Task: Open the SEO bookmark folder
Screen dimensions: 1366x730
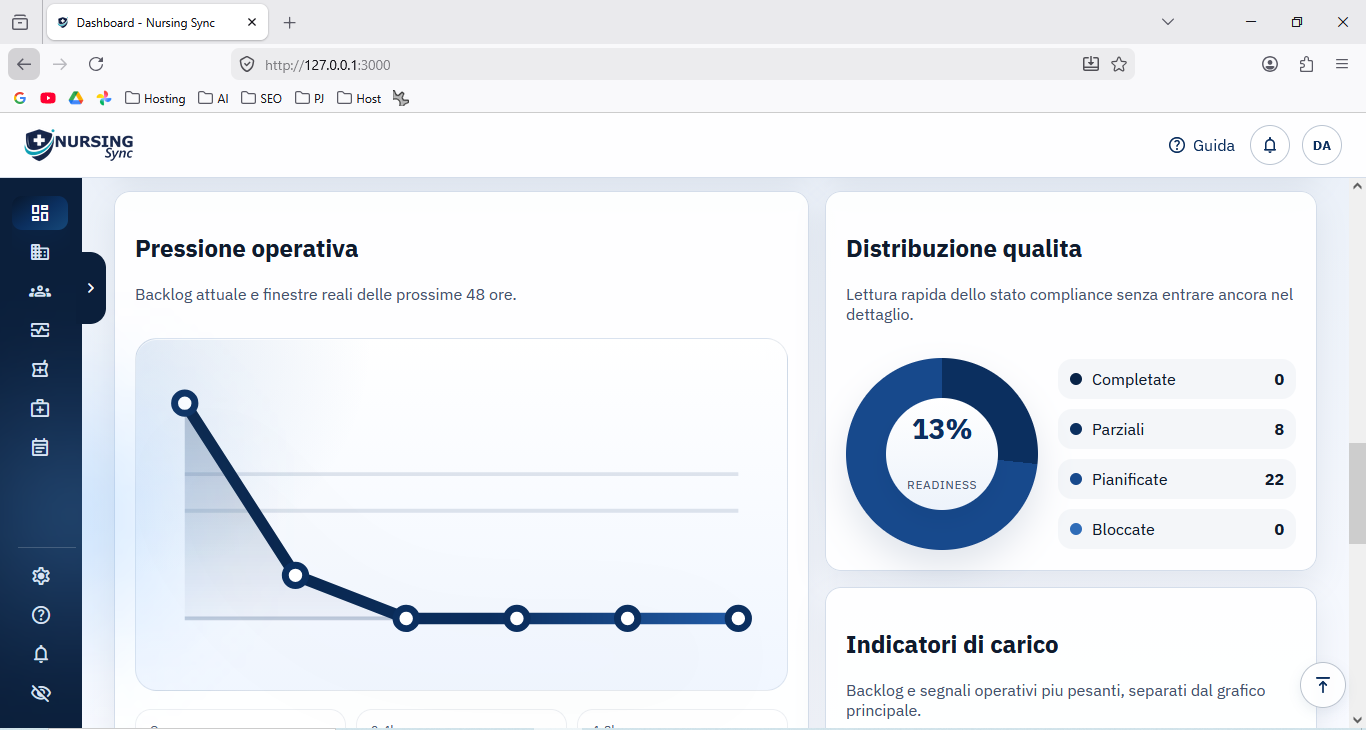Action: pos(262,98)
